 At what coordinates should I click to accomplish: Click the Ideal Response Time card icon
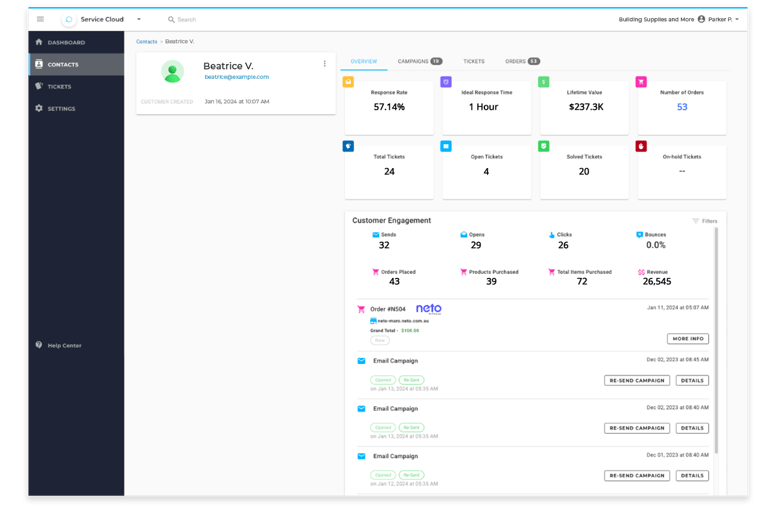[x=446, y=82]
